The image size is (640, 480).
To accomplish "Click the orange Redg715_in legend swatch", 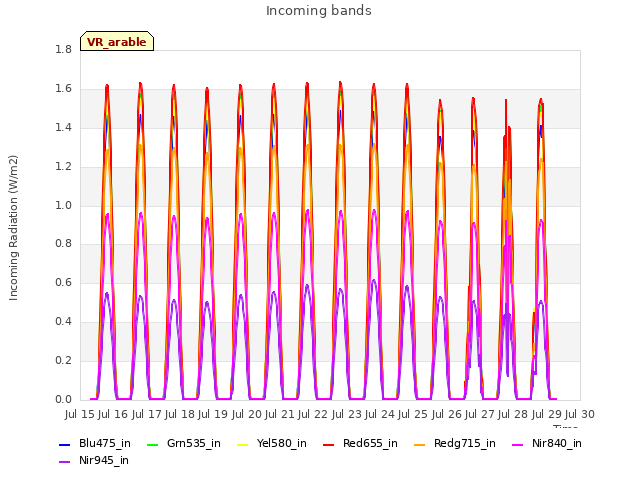I will click(419, 444).
